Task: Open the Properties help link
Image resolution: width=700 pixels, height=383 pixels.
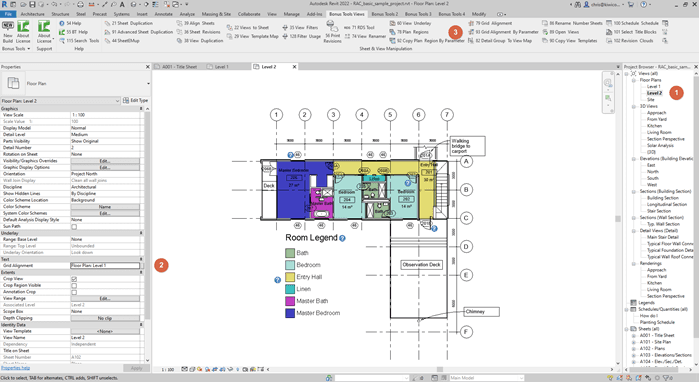Action: [16, 368]
